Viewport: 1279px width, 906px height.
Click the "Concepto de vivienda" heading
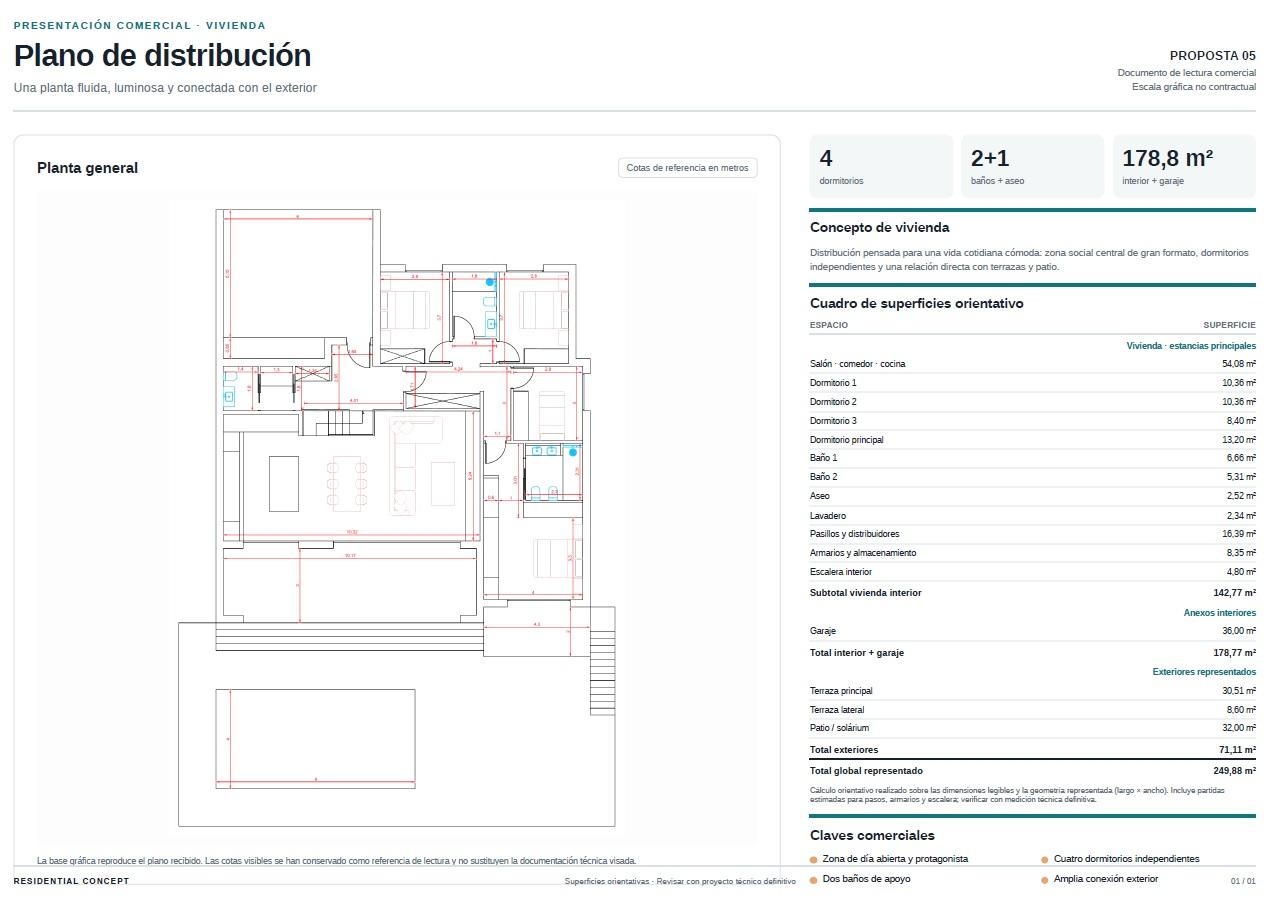pyautogui.click(x=879, y=228)
